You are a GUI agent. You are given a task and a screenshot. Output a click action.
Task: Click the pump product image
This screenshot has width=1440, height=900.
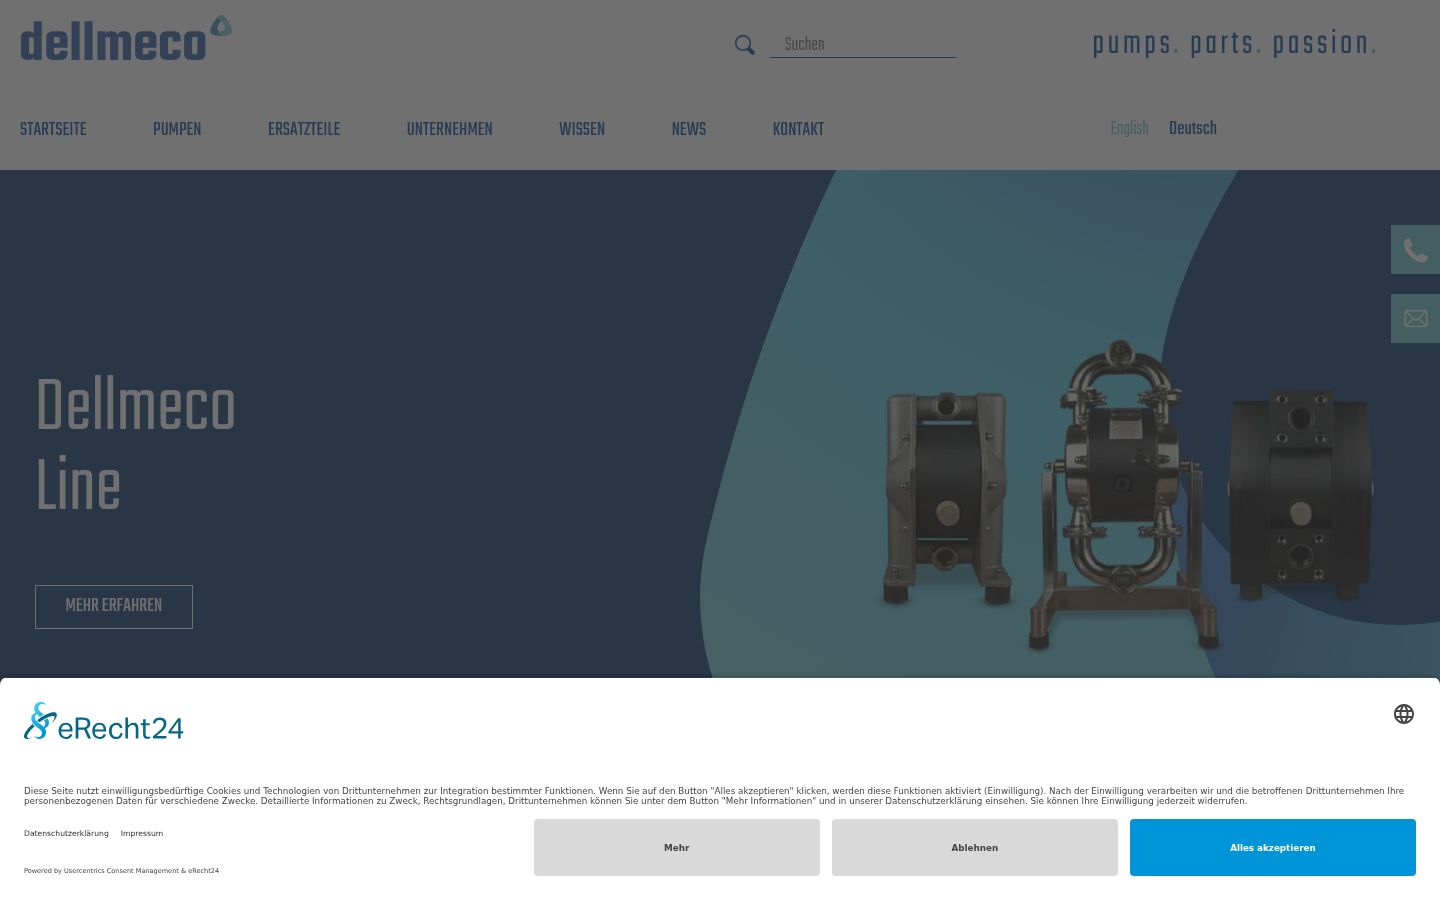(1128, 495)
